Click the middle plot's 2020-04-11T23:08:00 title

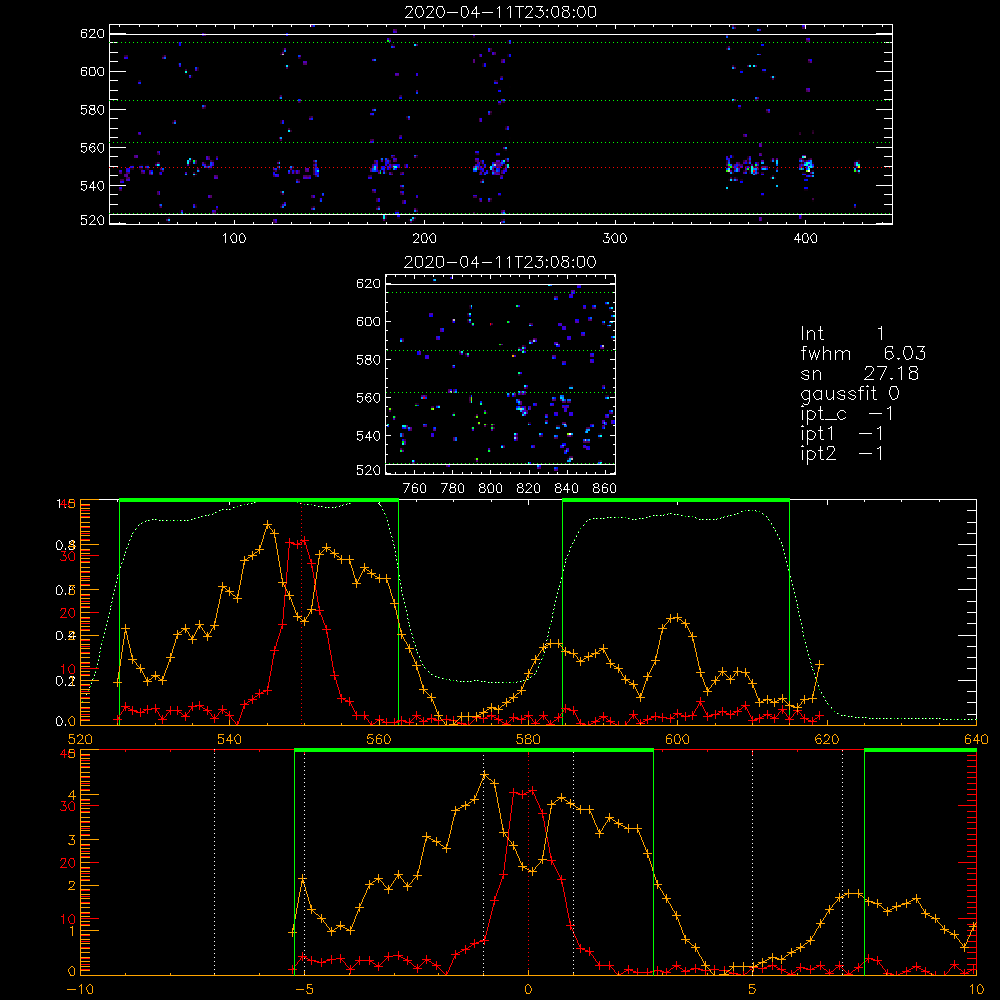(500, 262)
